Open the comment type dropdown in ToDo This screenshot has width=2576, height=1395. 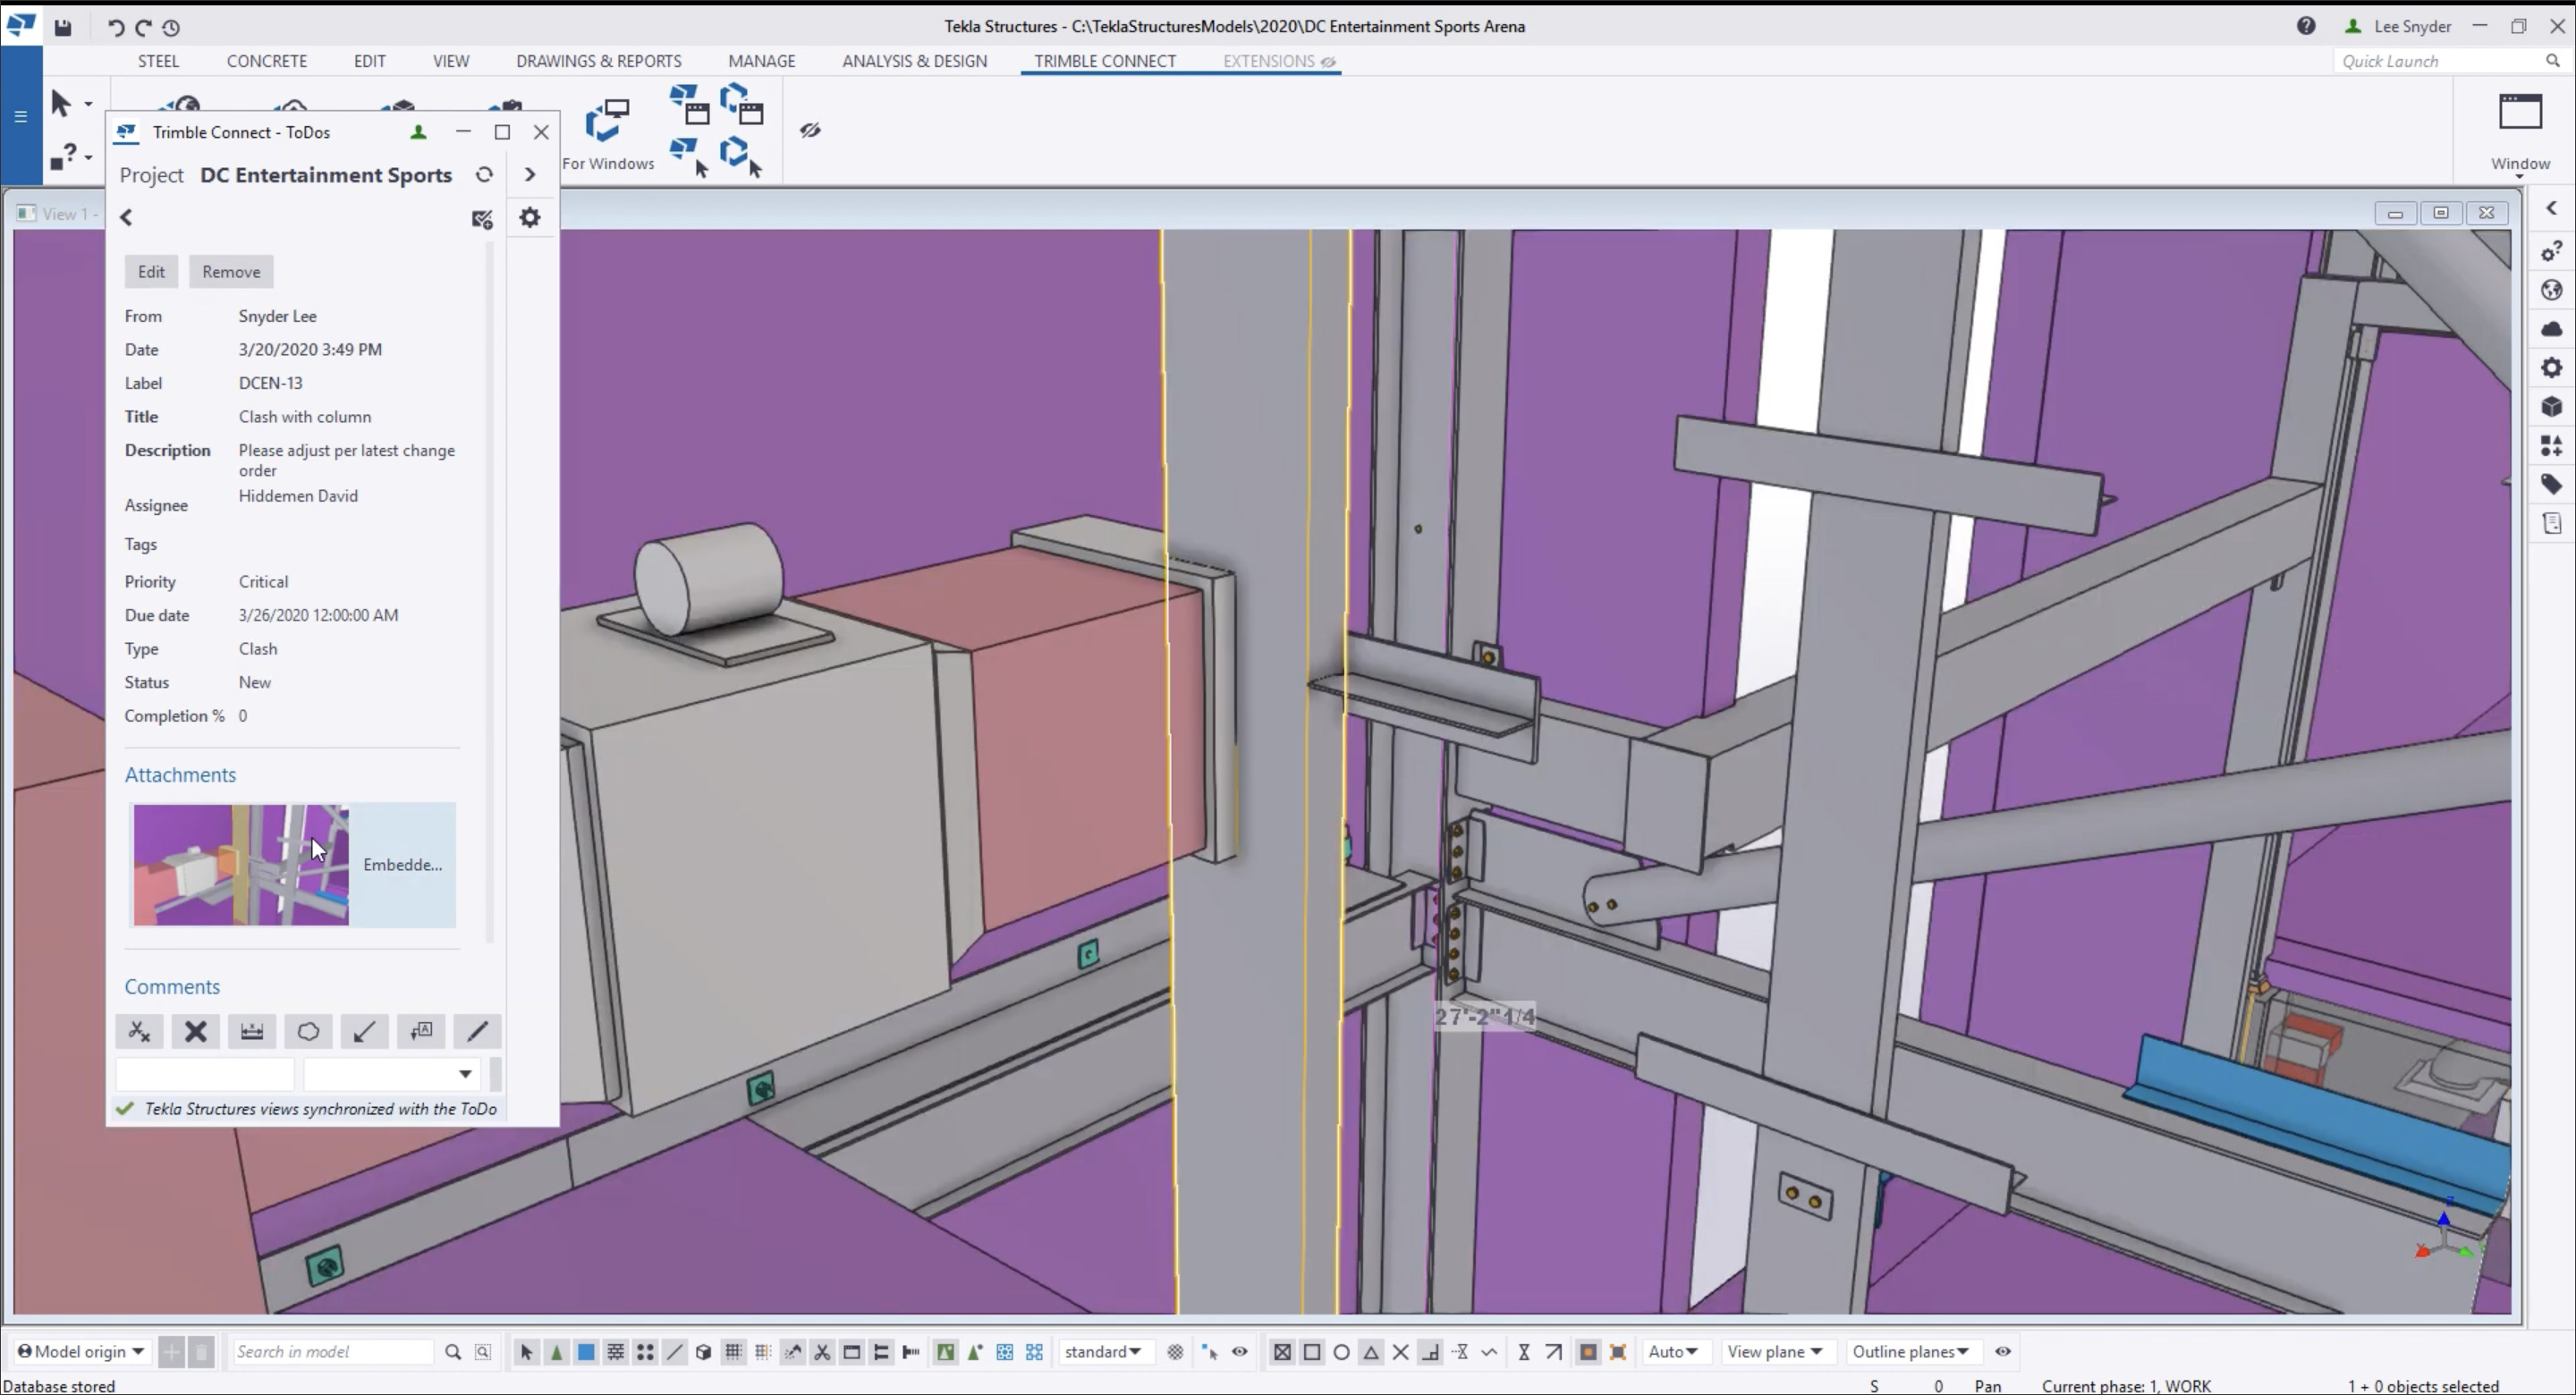pos(390,1073)
